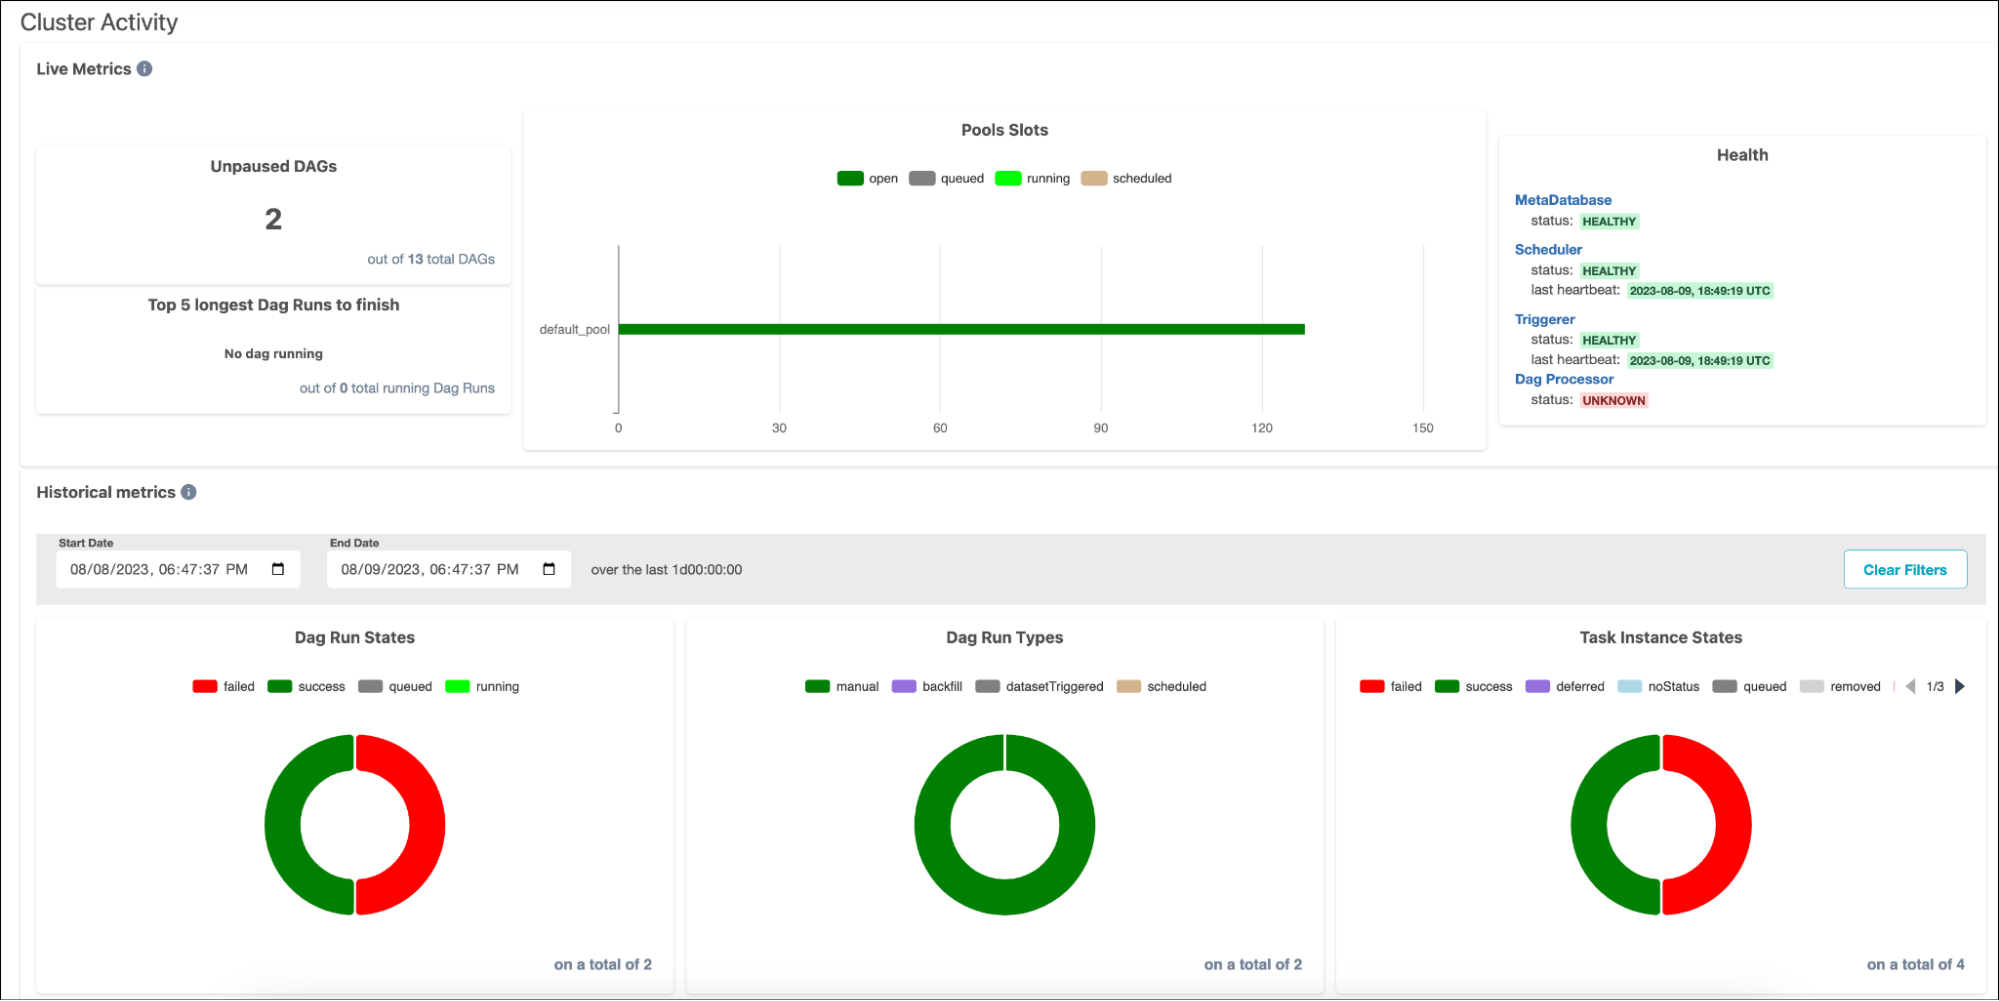Open the Start Date calendar picker icon
This screenshot has width=1999, height=1001.
278,569
